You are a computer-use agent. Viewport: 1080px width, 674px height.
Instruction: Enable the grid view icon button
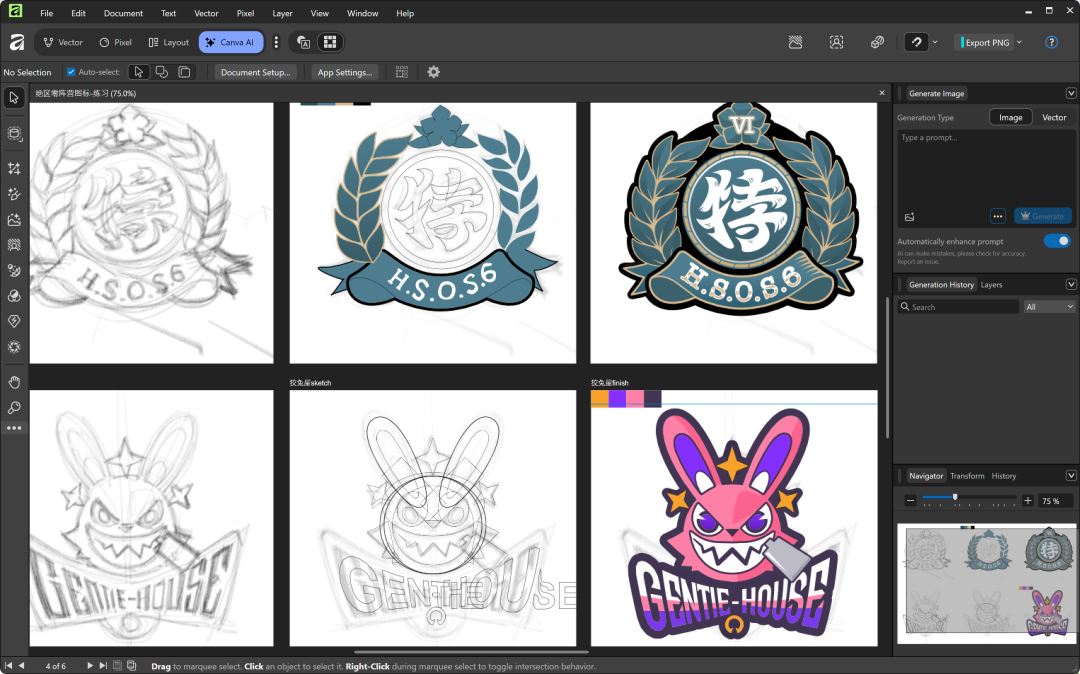coord(330,42)
